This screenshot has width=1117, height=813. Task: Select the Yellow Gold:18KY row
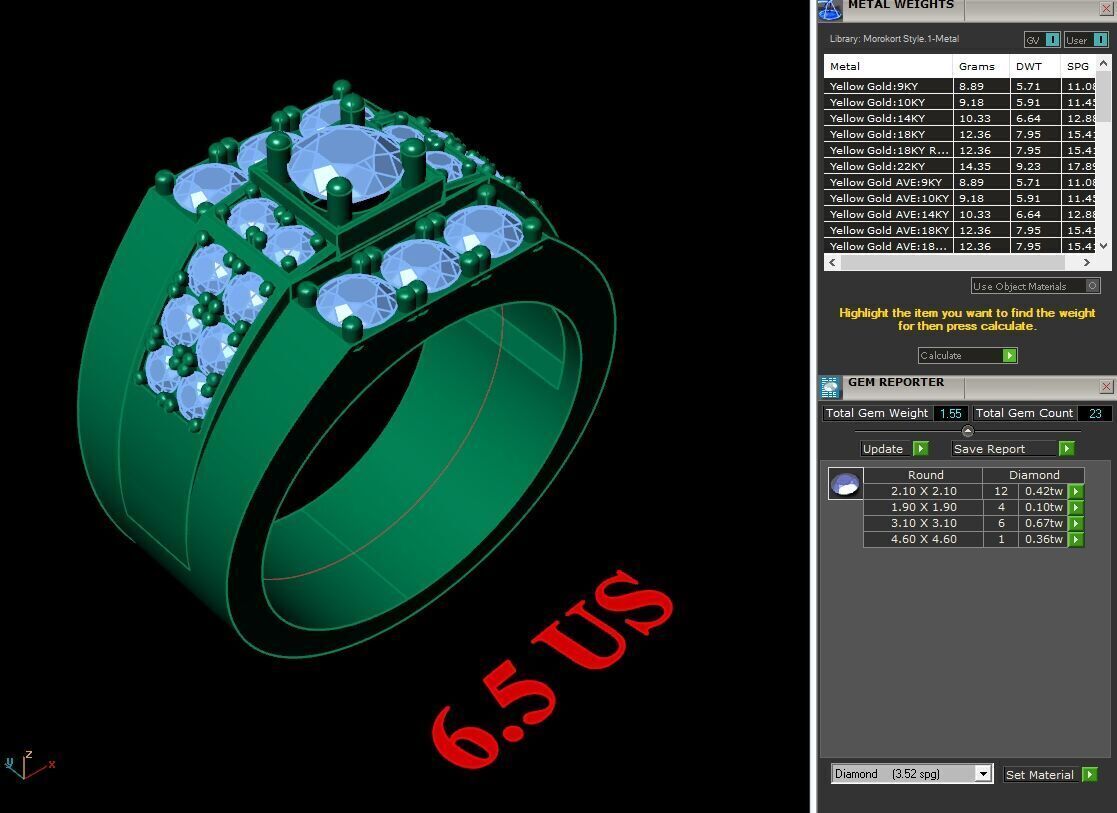tap(960, 135)
